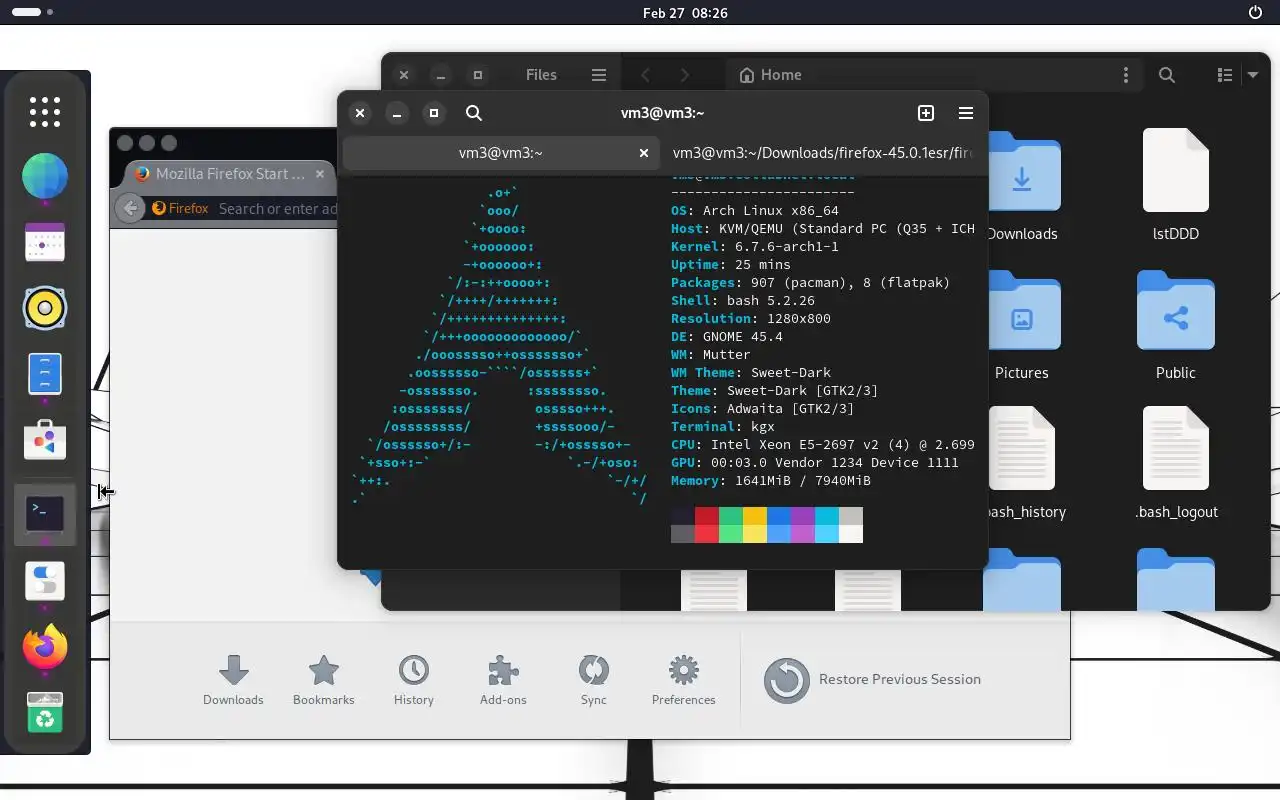1280x800 pixels.
Task: Click the 'Kernel: 6.7.6-arch1-1' line
Action: (x=755, y=247)
